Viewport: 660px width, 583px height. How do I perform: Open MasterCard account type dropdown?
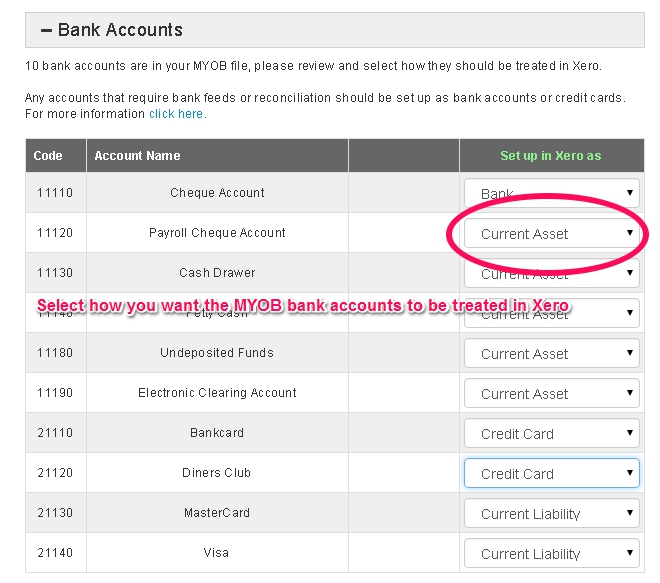551,514
